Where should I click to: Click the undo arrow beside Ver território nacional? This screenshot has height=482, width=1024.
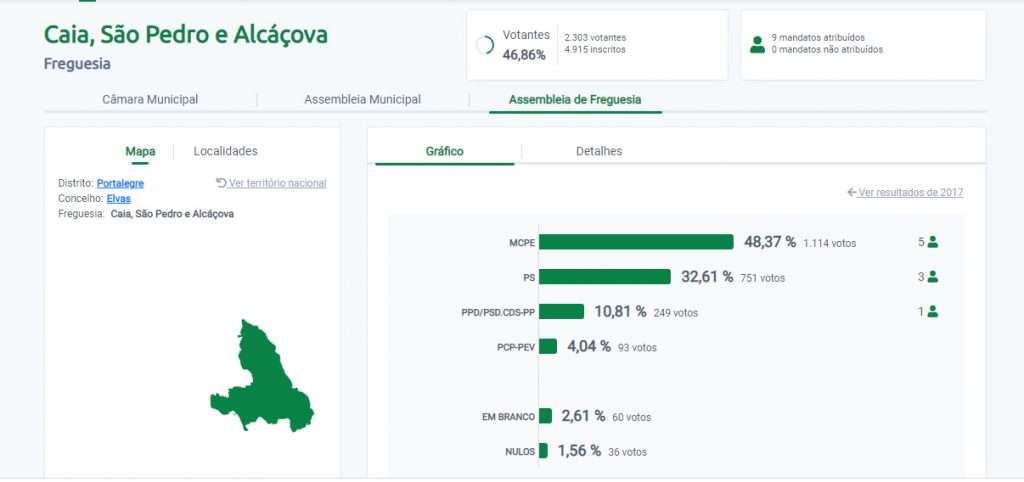point(221,183)
